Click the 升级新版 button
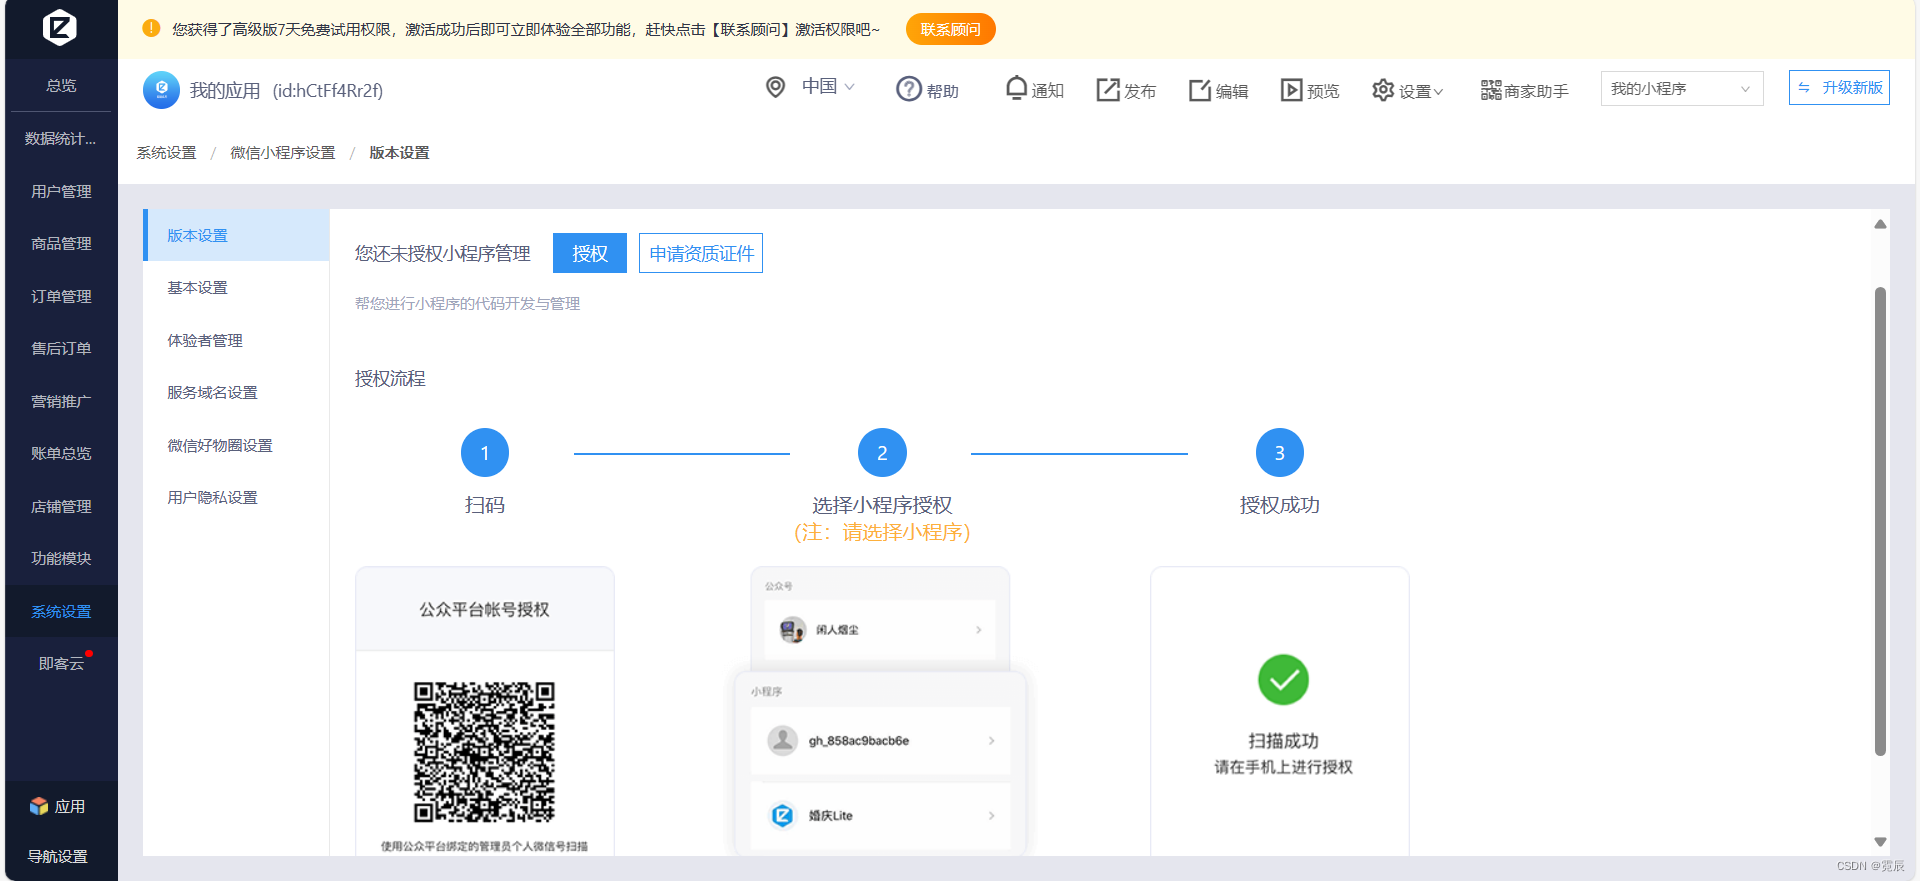Viewport: 1920px width, 881px height. coord(1839,88)
